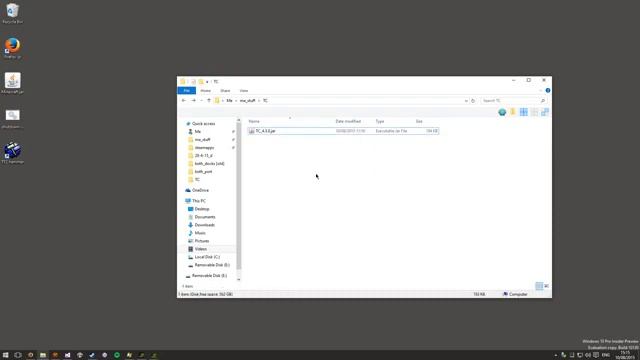Open Explorer help question mark icon
Image resolution: width=640 pixels, height=360 pixels.
(548, 90)
